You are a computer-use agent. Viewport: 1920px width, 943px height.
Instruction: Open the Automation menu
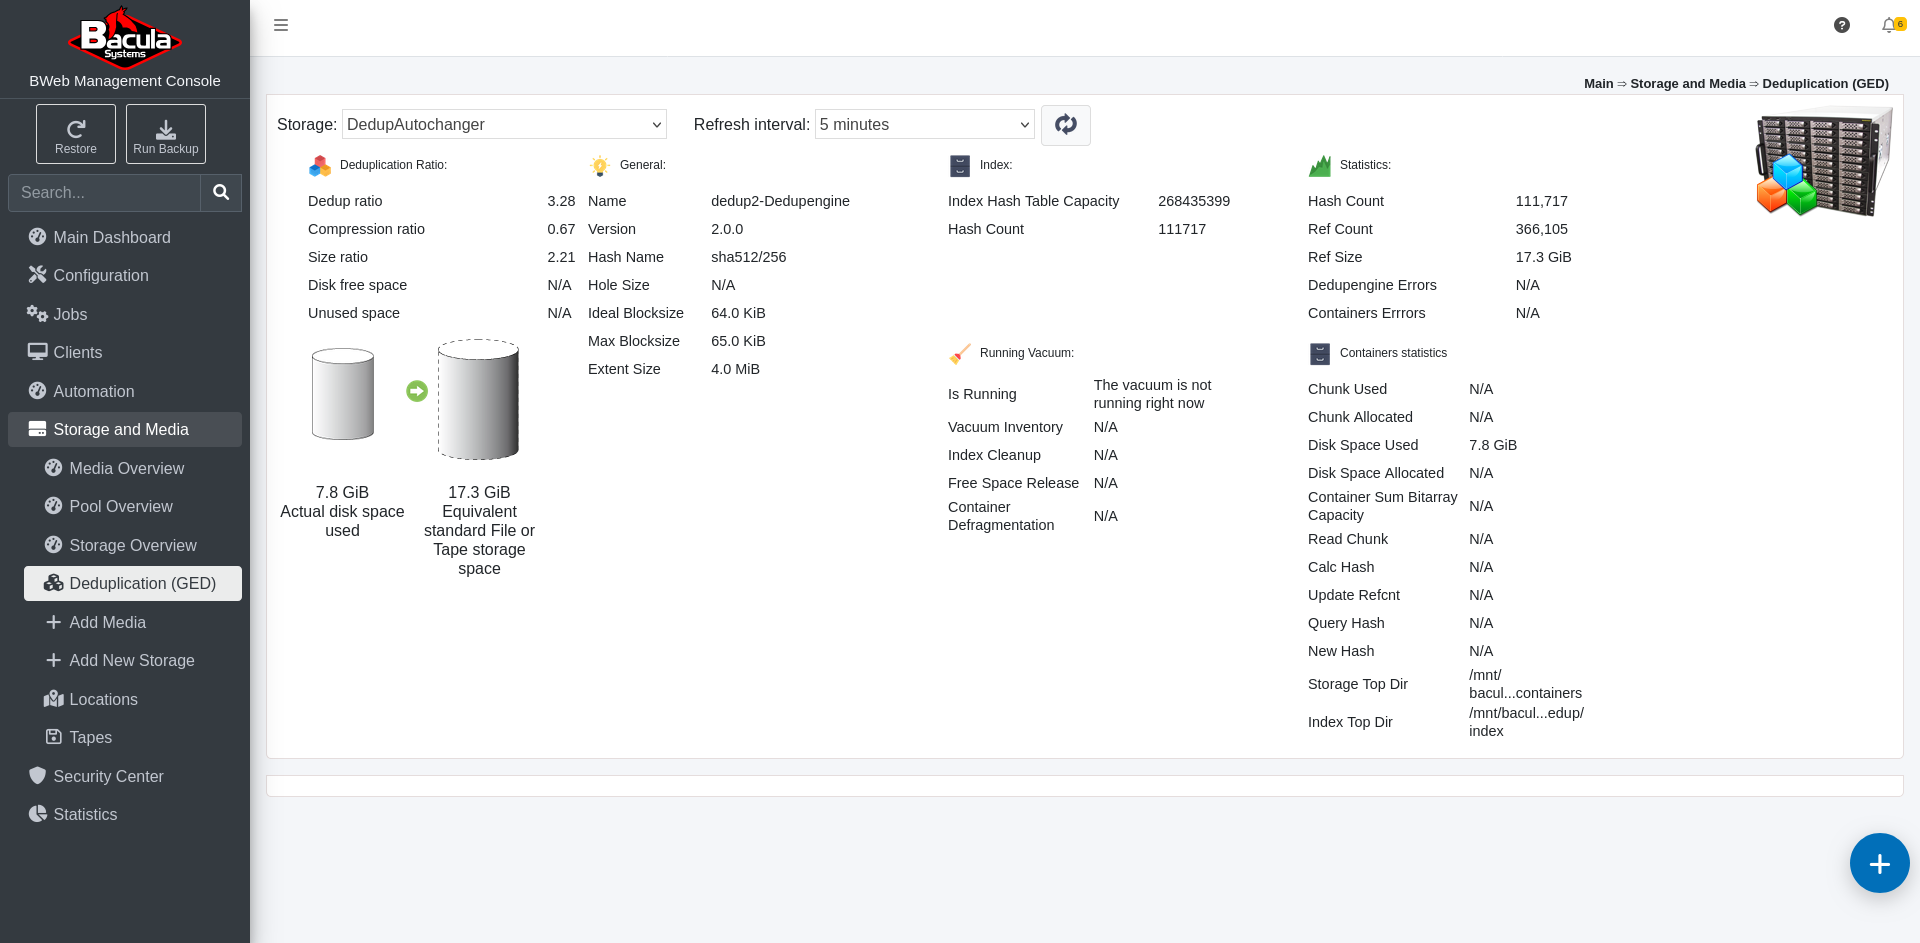pos(125,391)
